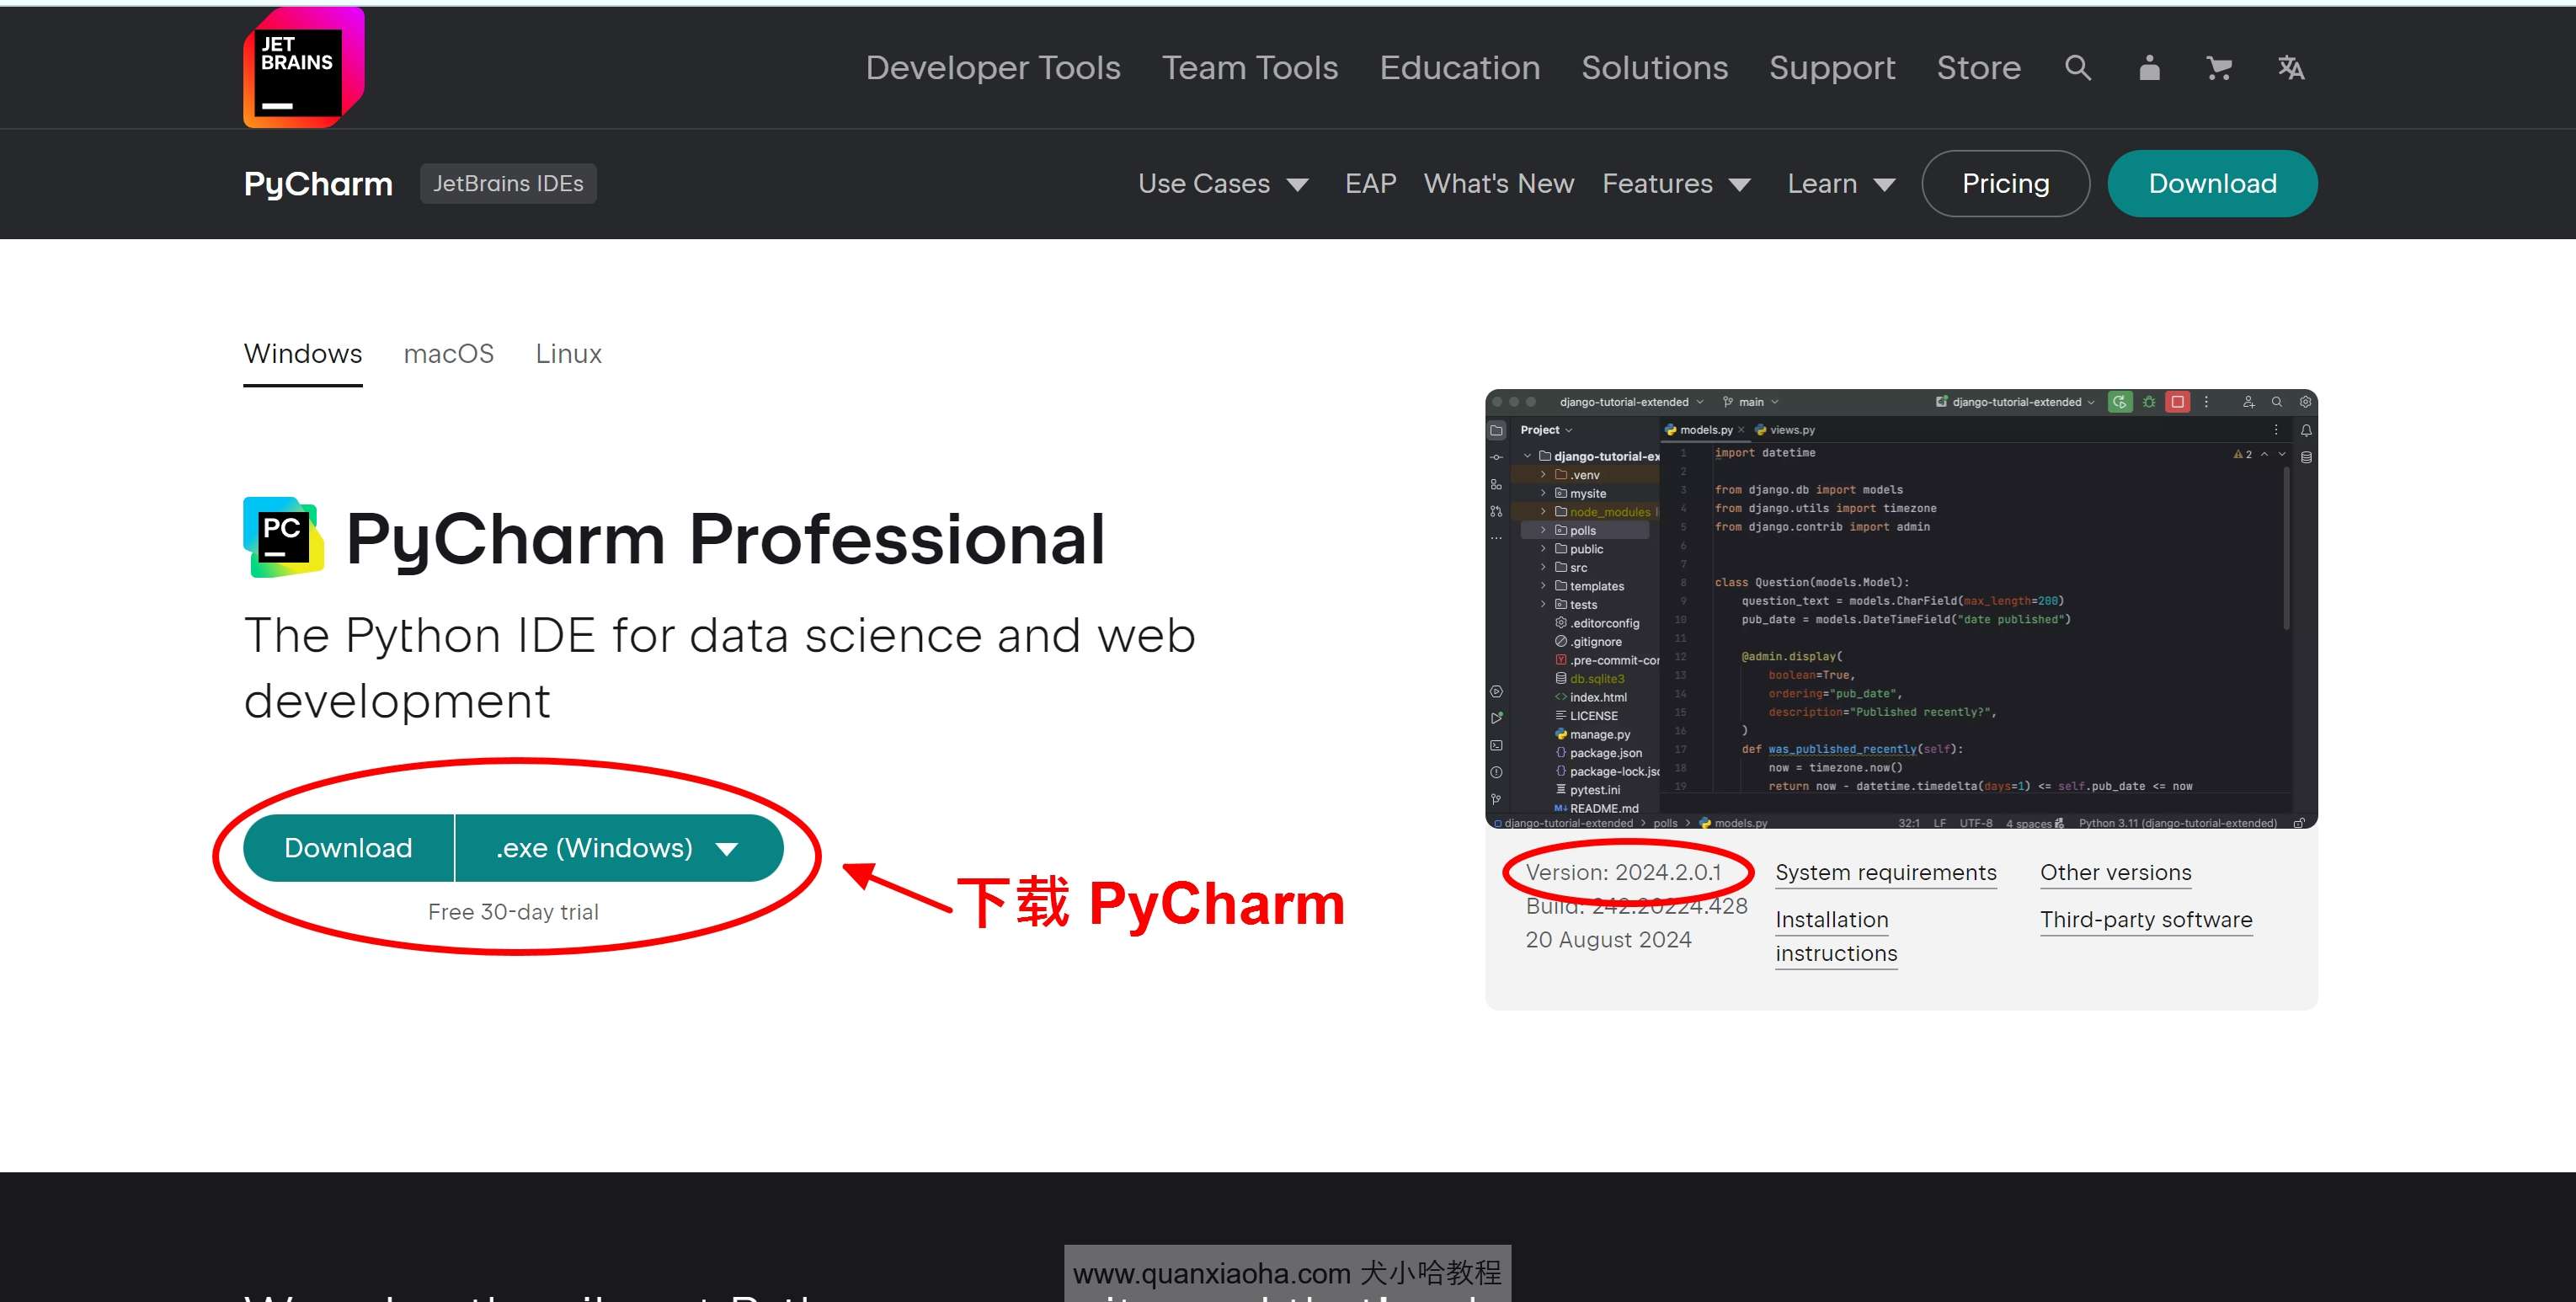
Task: Expand the Use Cases dropdown
Action: click(x=1223, y=184)
